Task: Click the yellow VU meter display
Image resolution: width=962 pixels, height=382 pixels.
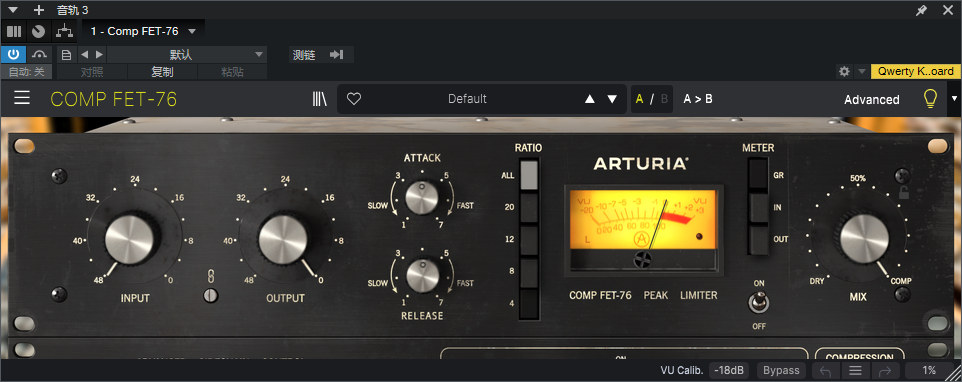Action: pyautogui.click(x=643, y=220)
